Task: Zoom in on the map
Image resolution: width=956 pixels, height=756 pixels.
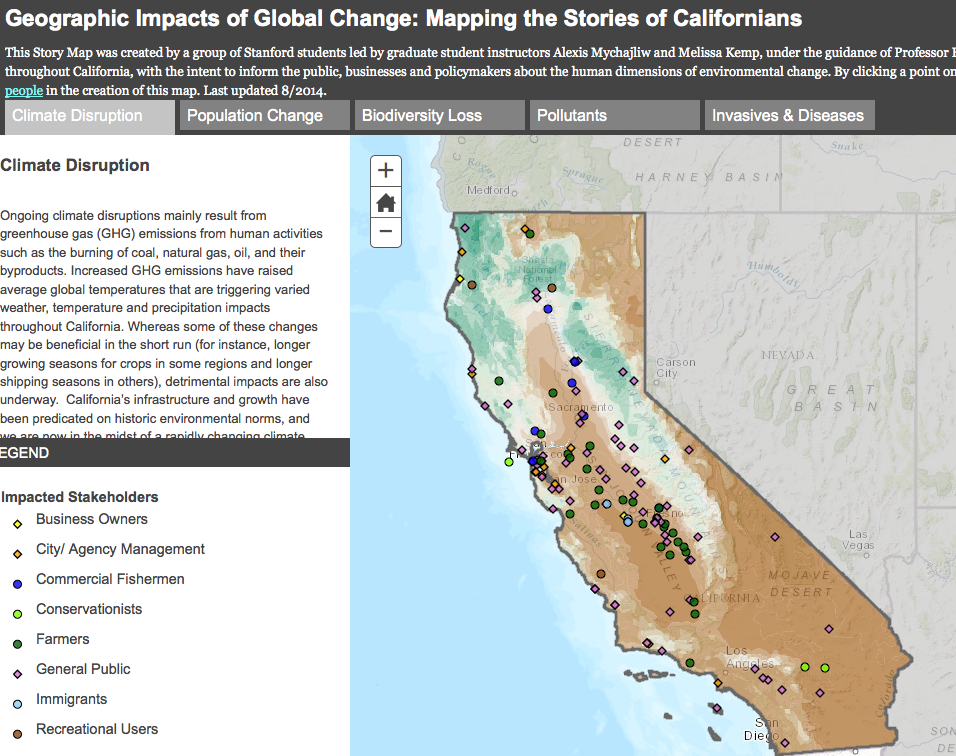Action: click(x=385, y=170)
